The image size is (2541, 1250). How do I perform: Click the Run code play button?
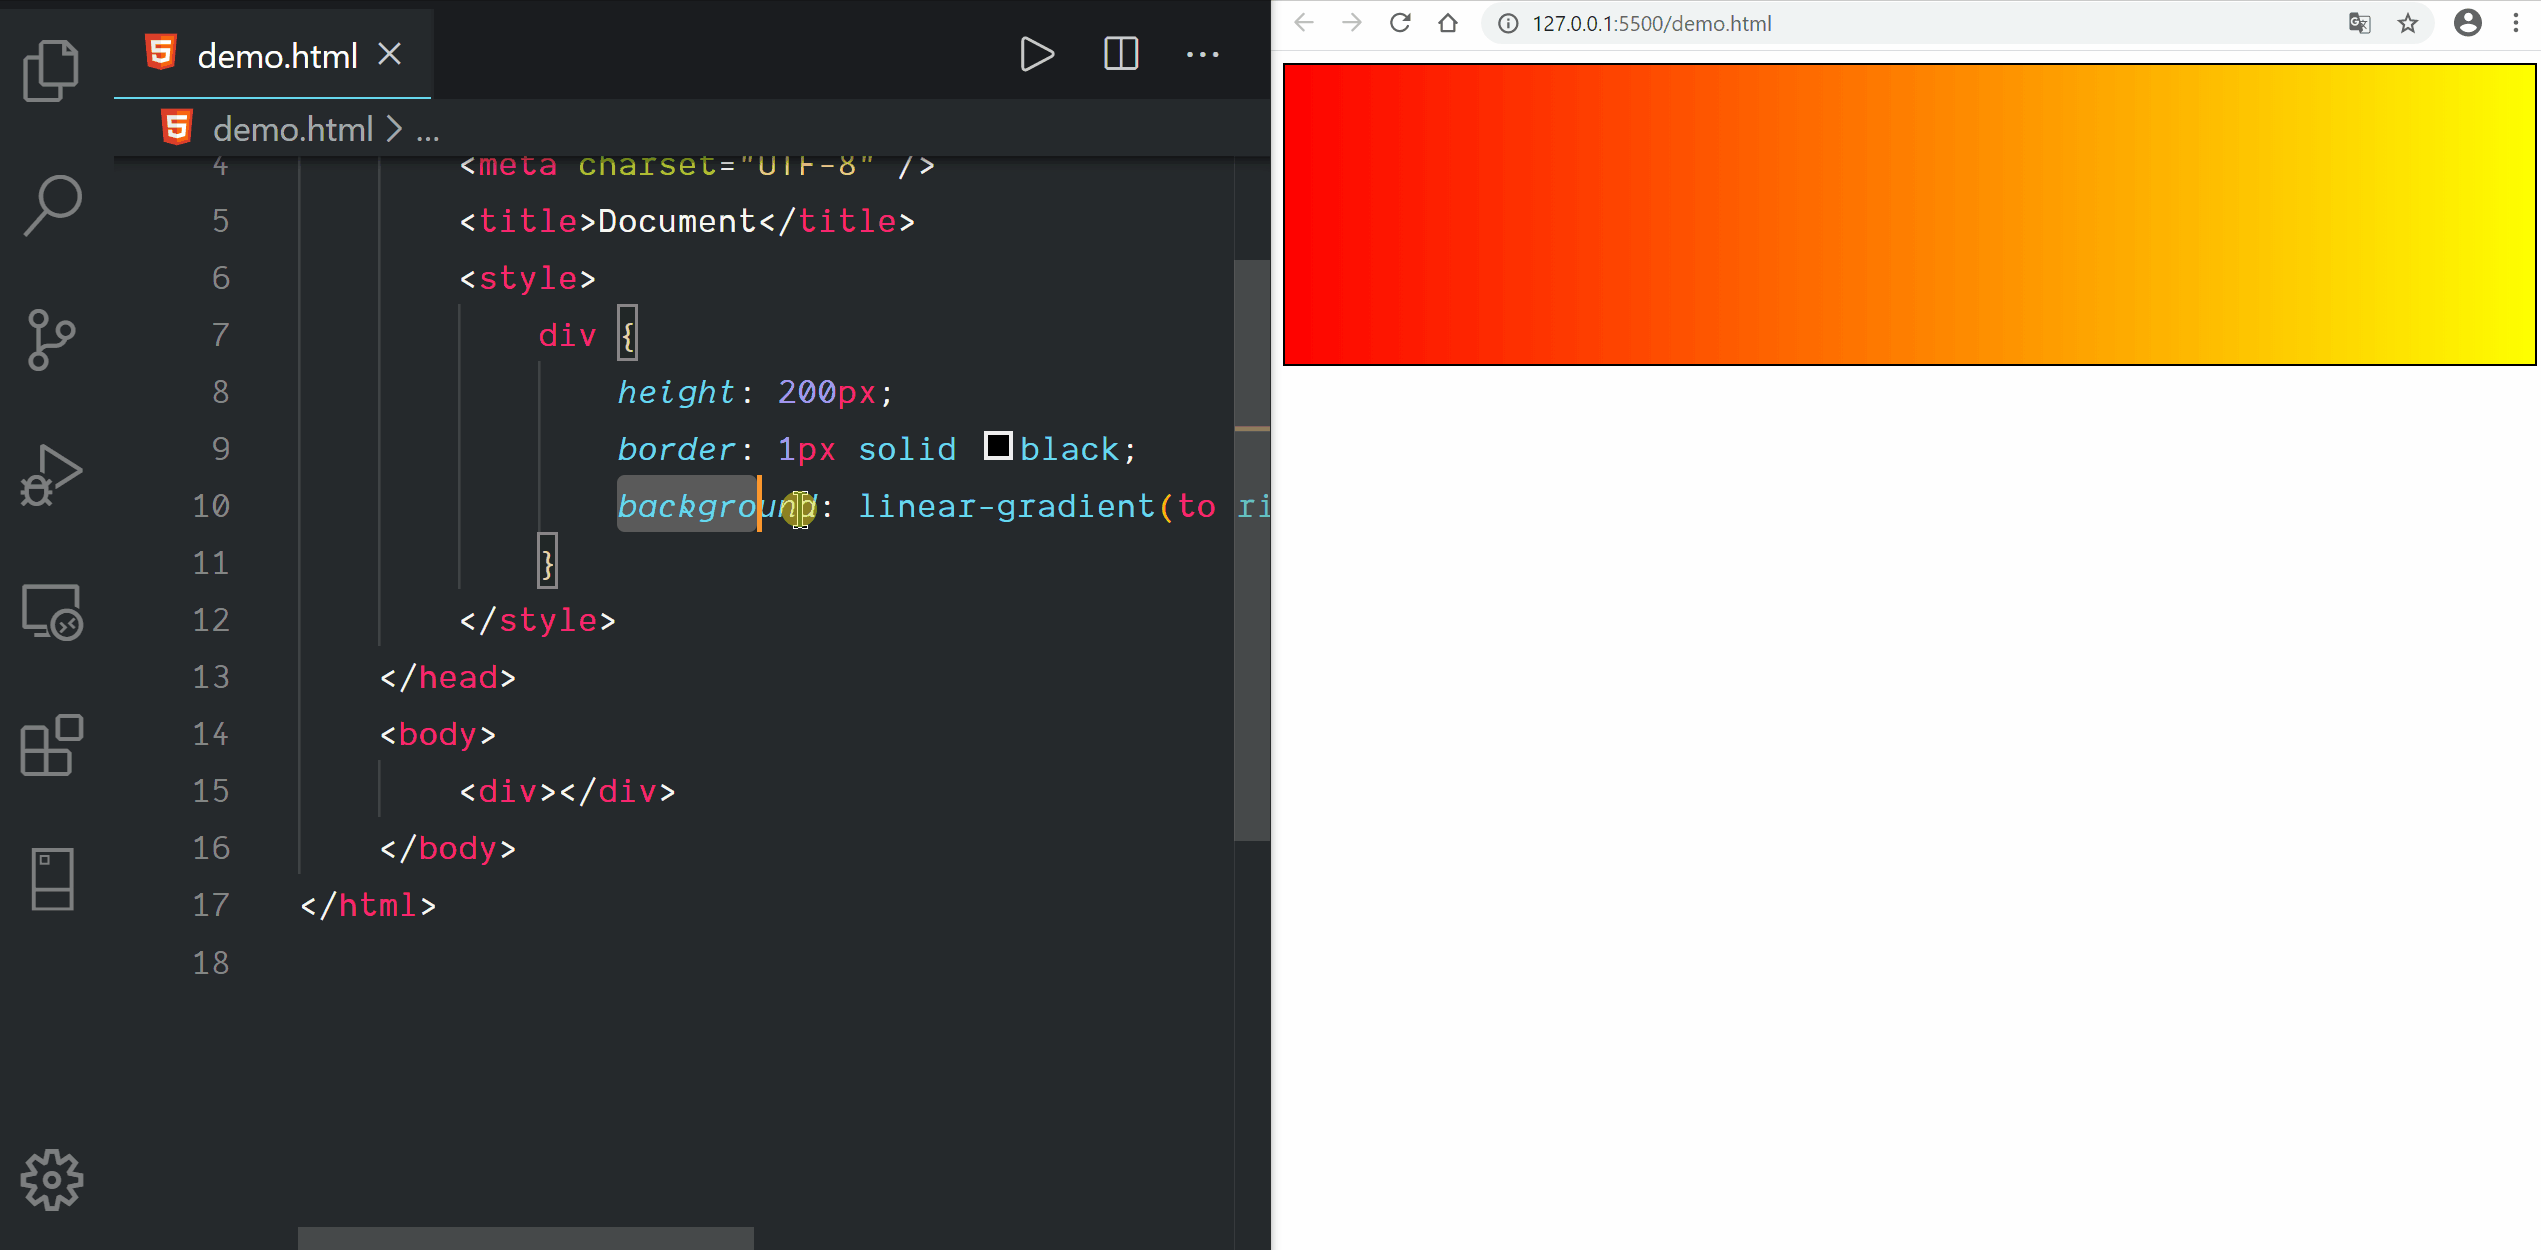pyautogui.click(x=1036, y=54)
